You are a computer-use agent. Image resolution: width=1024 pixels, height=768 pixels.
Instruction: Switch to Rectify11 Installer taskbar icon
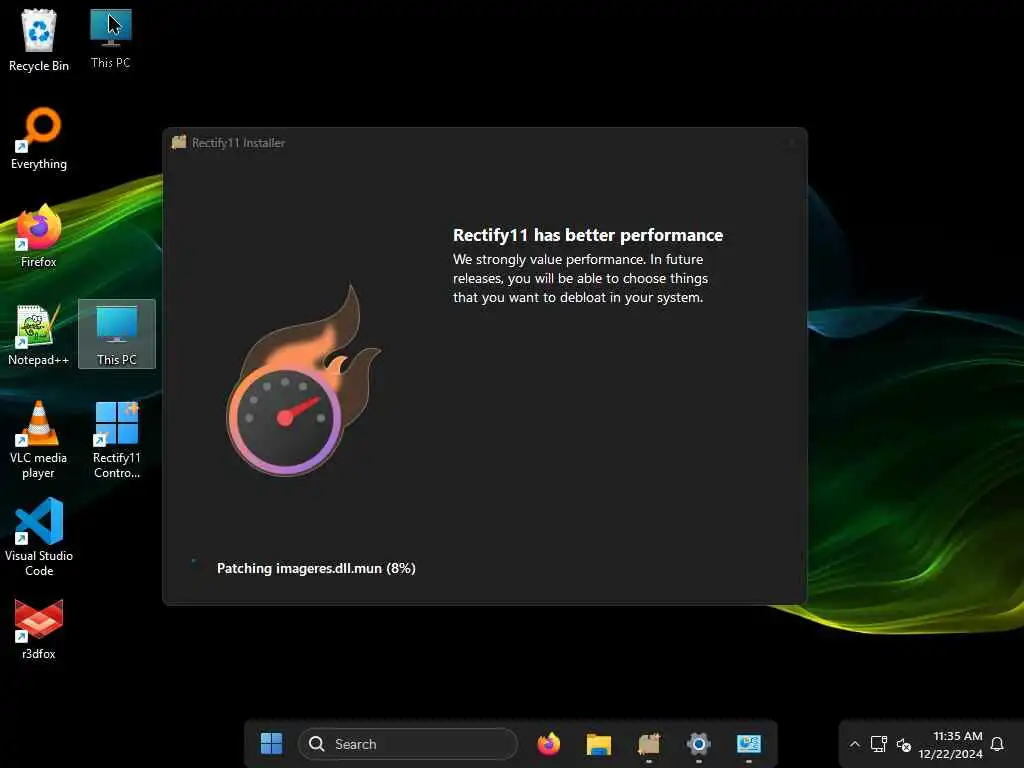pos(648,744)
